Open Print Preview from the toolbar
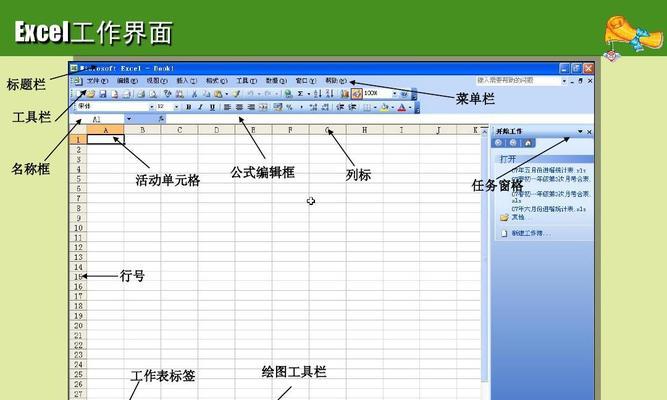Viewport: 667px width, 400px height. (x=153, y=94)
